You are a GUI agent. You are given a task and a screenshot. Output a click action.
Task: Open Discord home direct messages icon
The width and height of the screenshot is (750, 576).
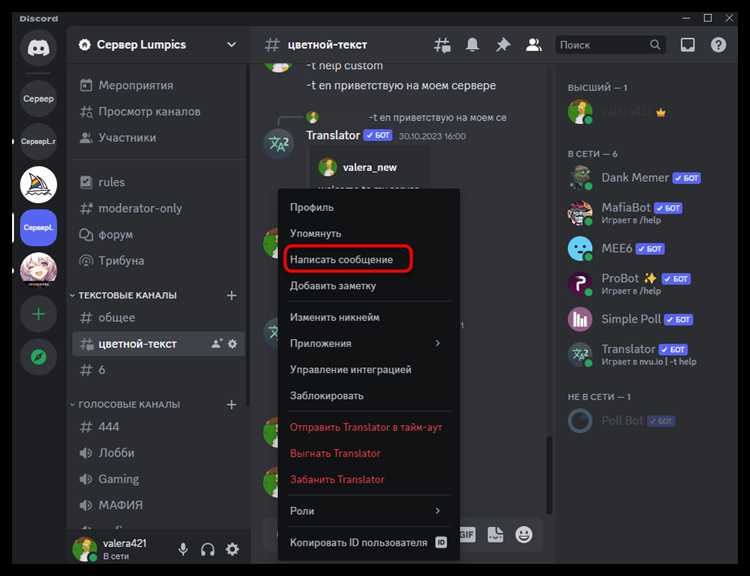tap(38, 48)
